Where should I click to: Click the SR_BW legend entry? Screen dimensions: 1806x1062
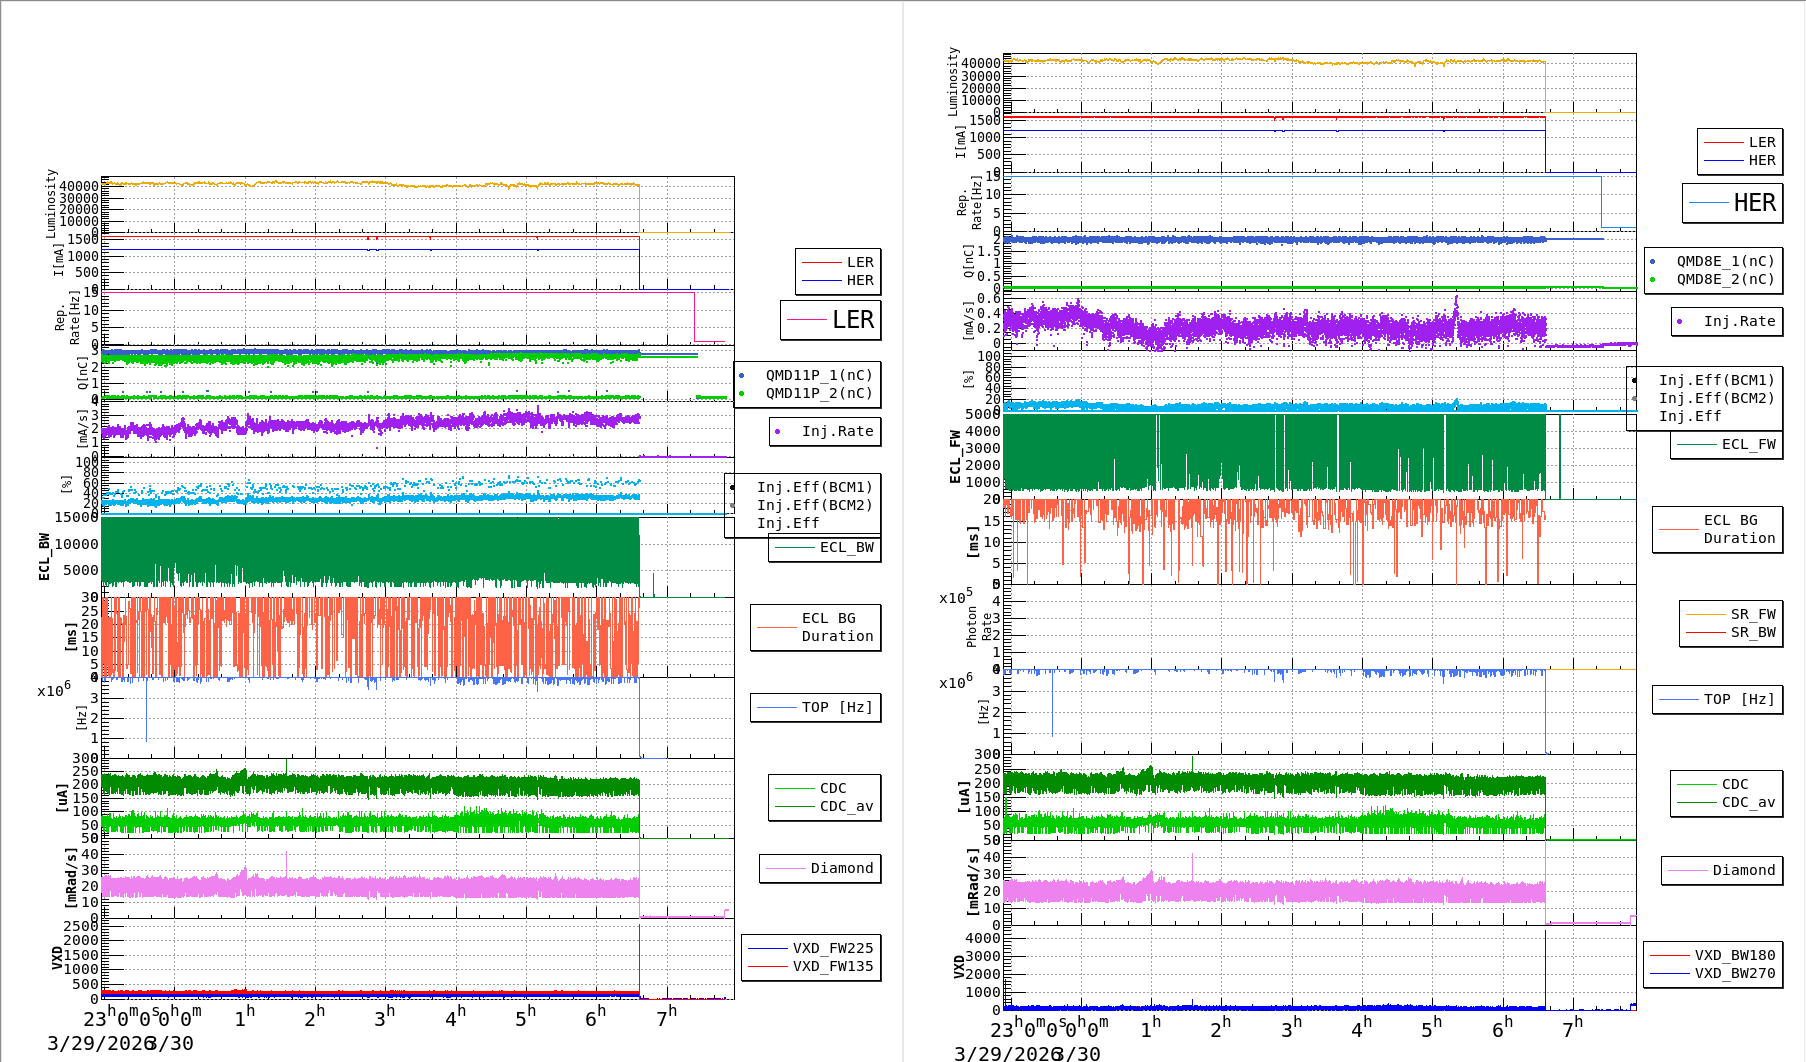pos(1752,632)
